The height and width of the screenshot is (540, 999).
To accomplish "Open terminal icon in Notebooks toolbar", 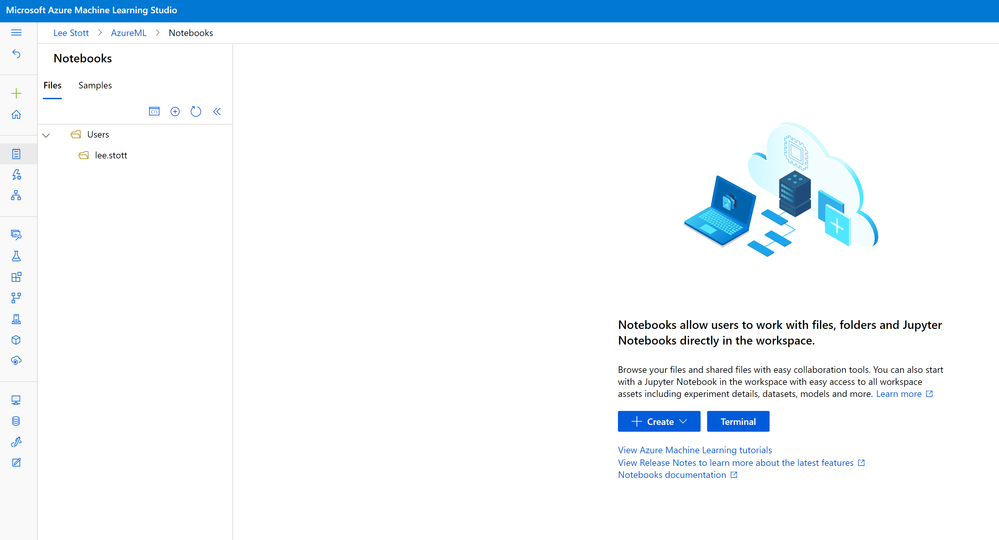I will [x=154, y=111].
